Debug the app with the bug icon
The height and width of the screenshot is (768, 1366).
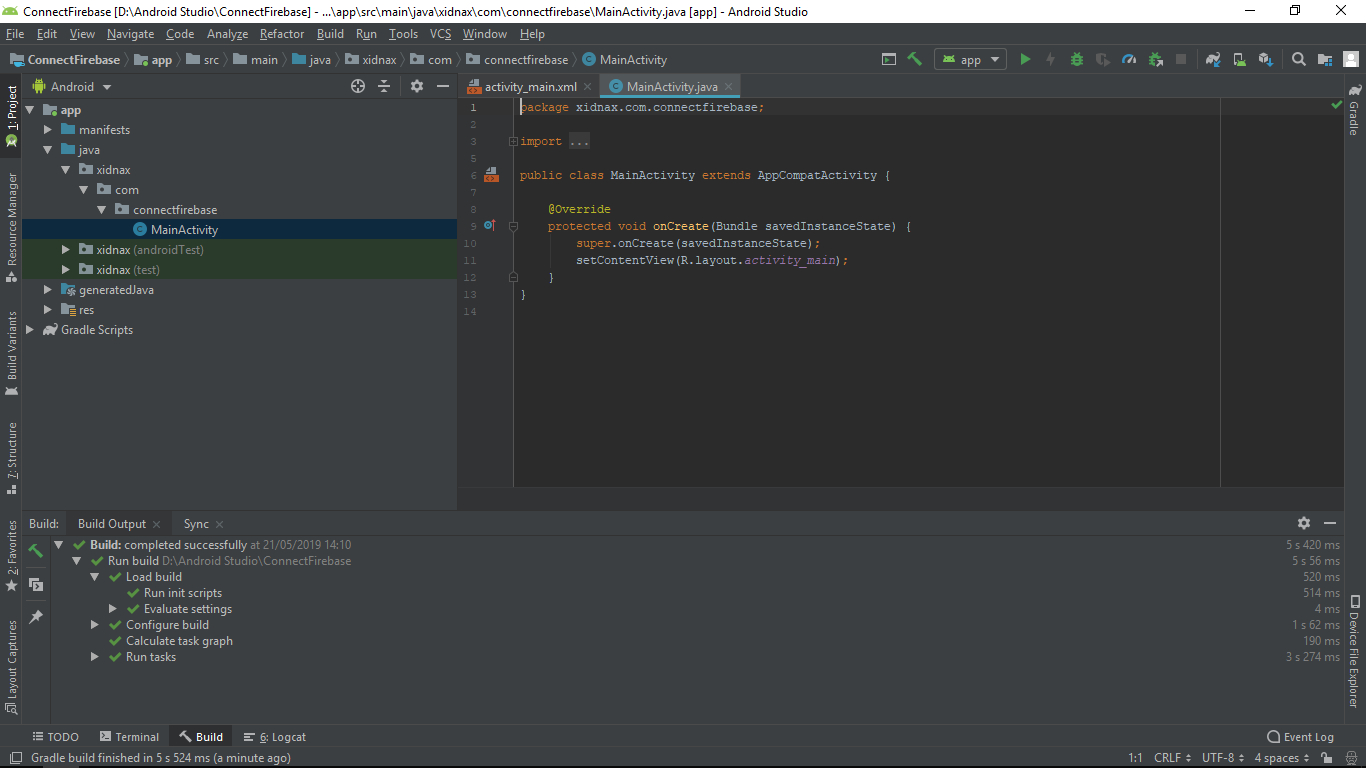tap(1077, 59)
